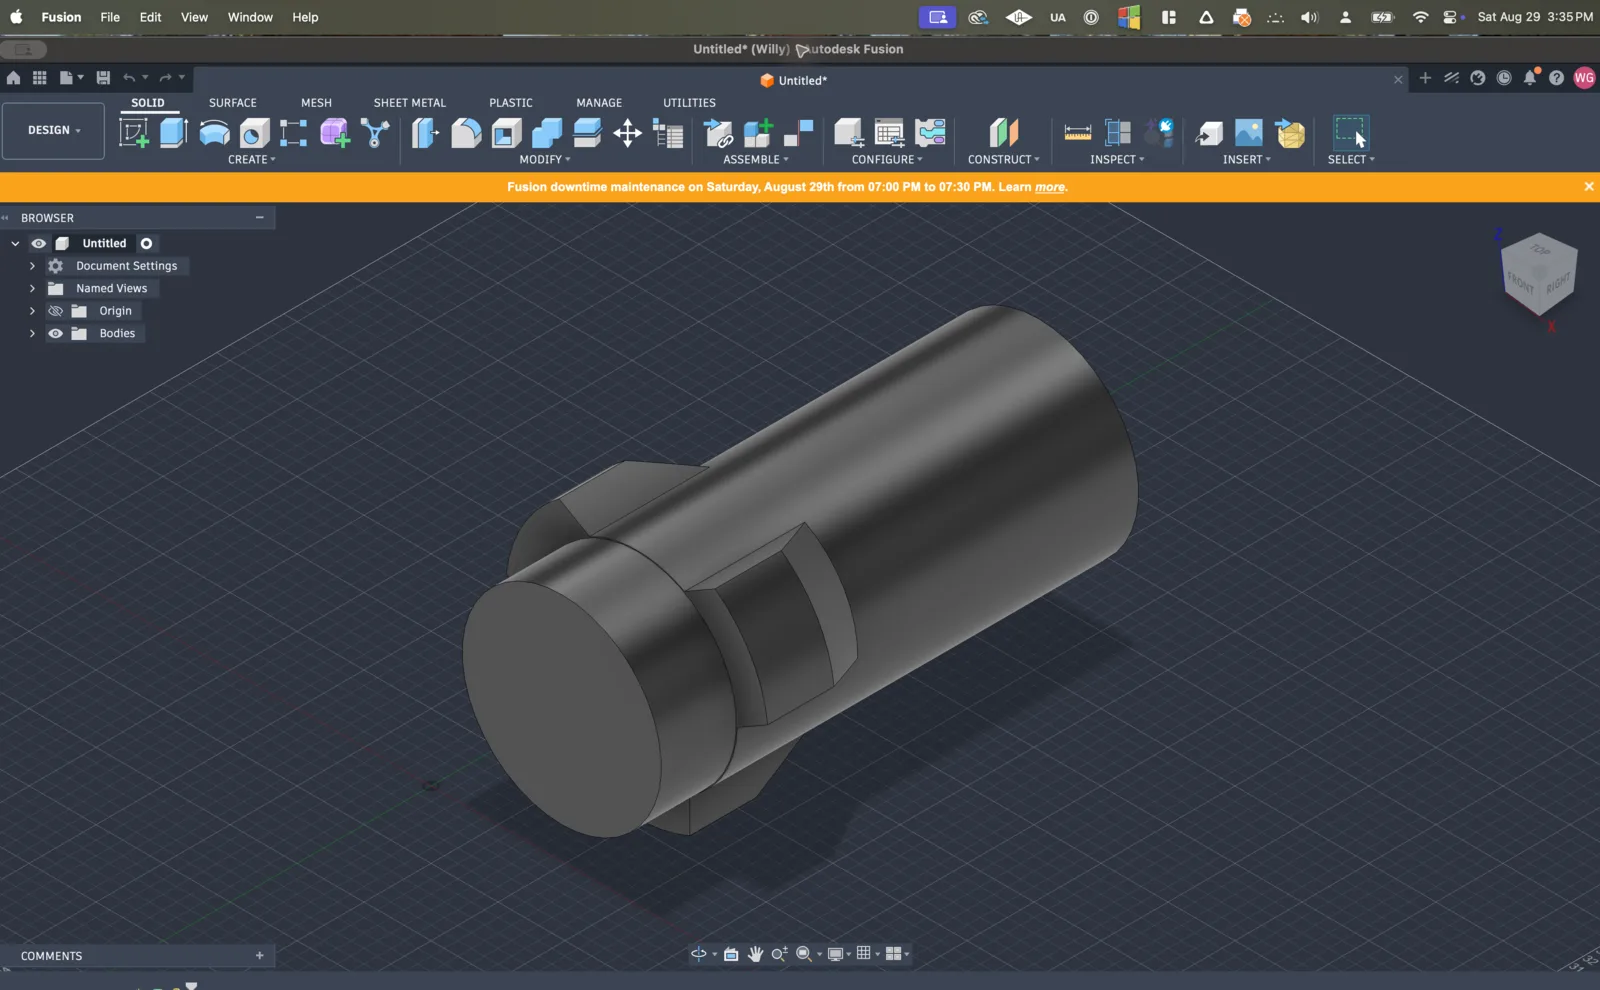Expand the Origin node
This screenshot has width=1600, height=990.
(32, 311)
